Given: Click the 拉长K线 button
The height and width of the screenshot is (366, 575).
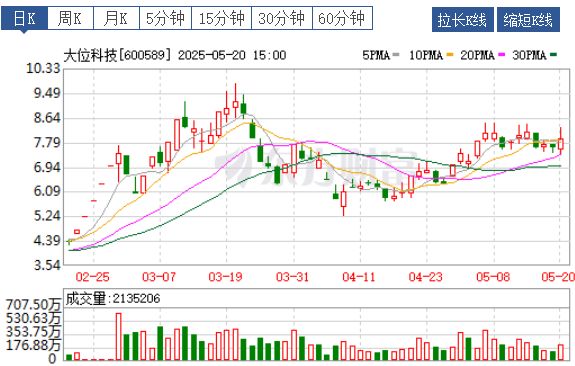Looking at the screenshot, I should (x=462, y=20).
